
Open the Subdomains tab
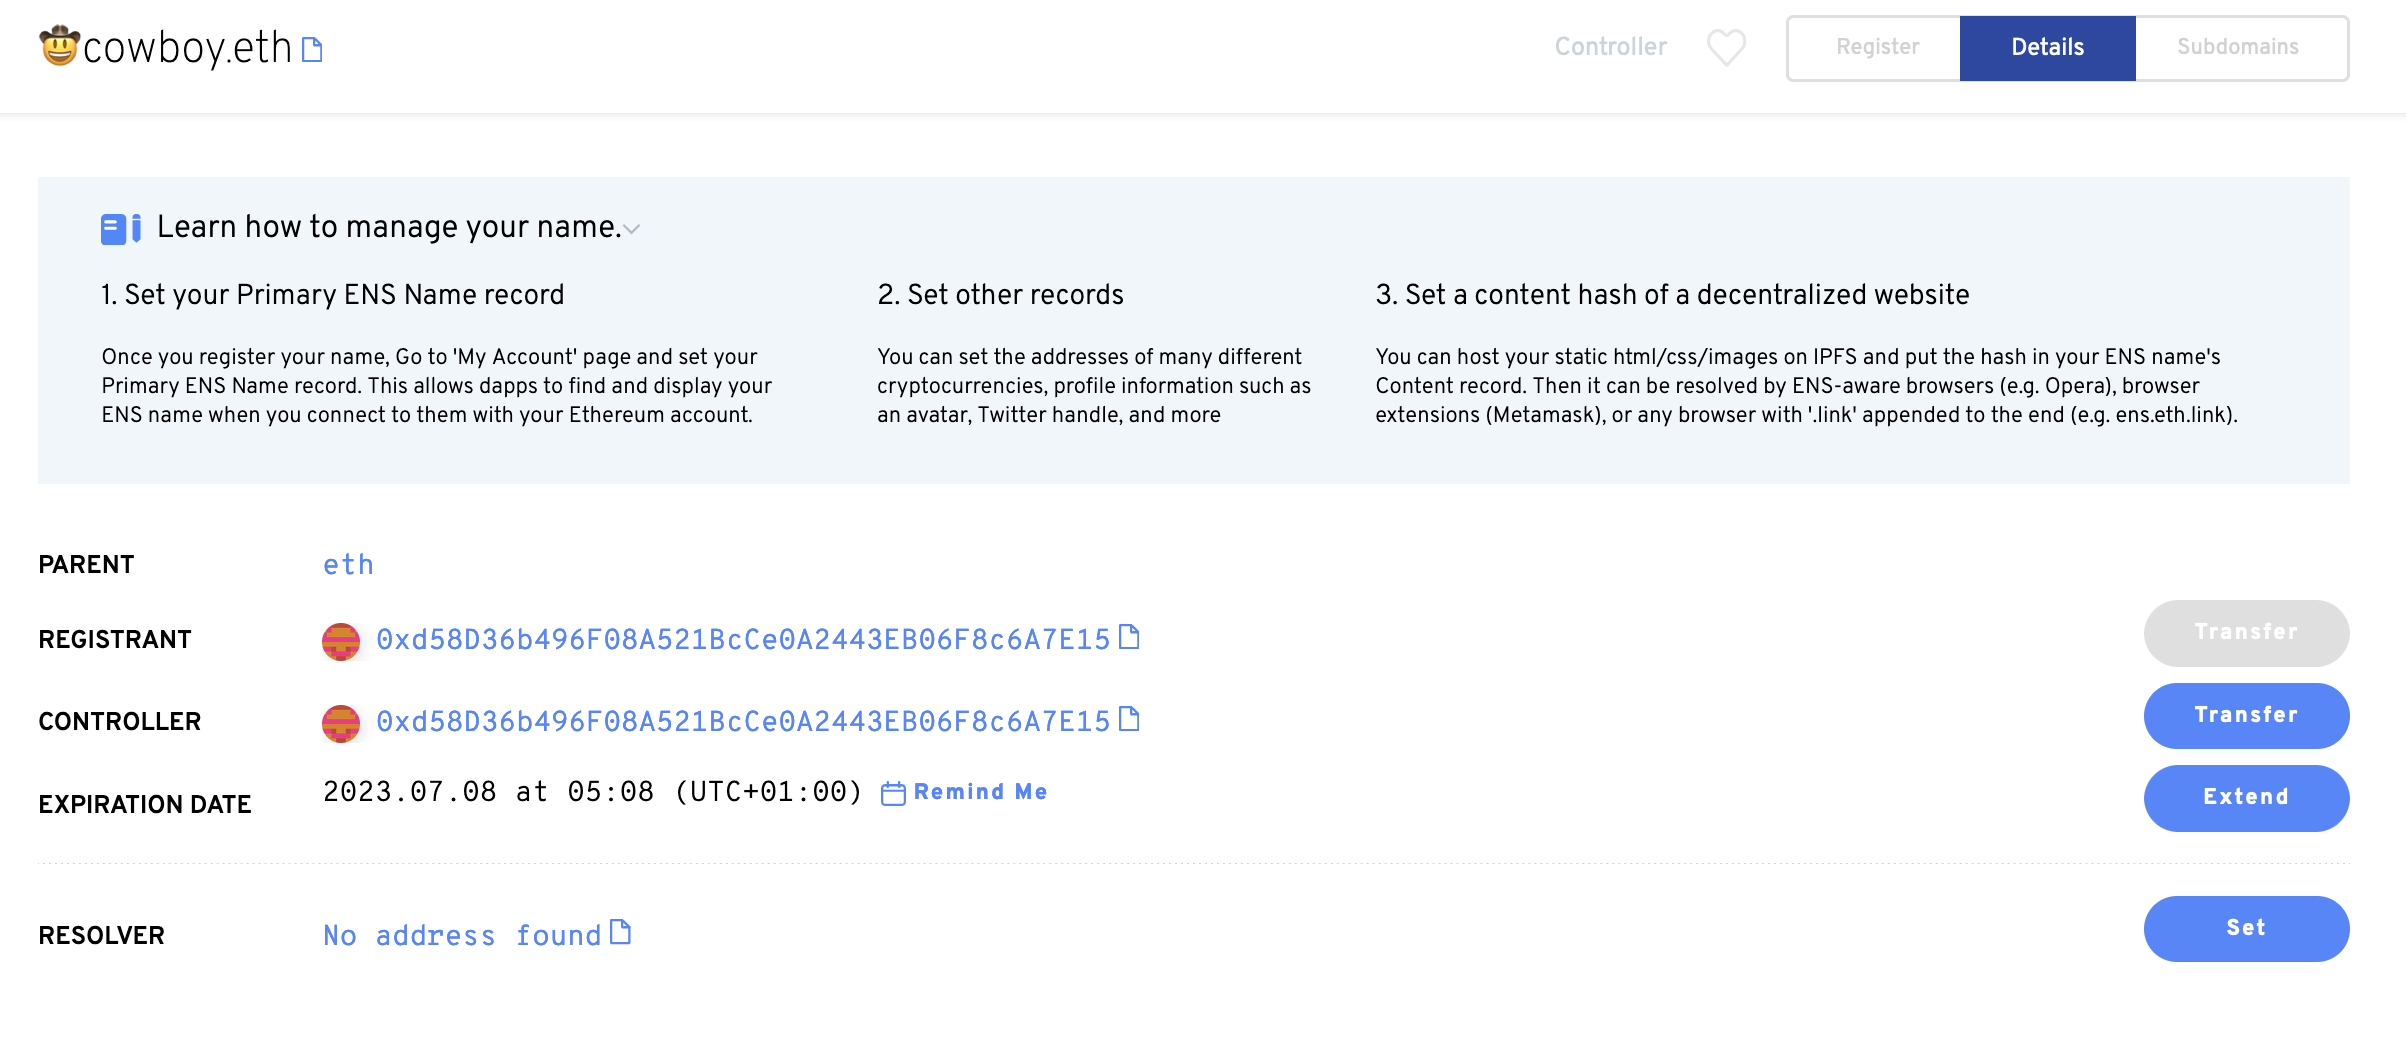2239,47
